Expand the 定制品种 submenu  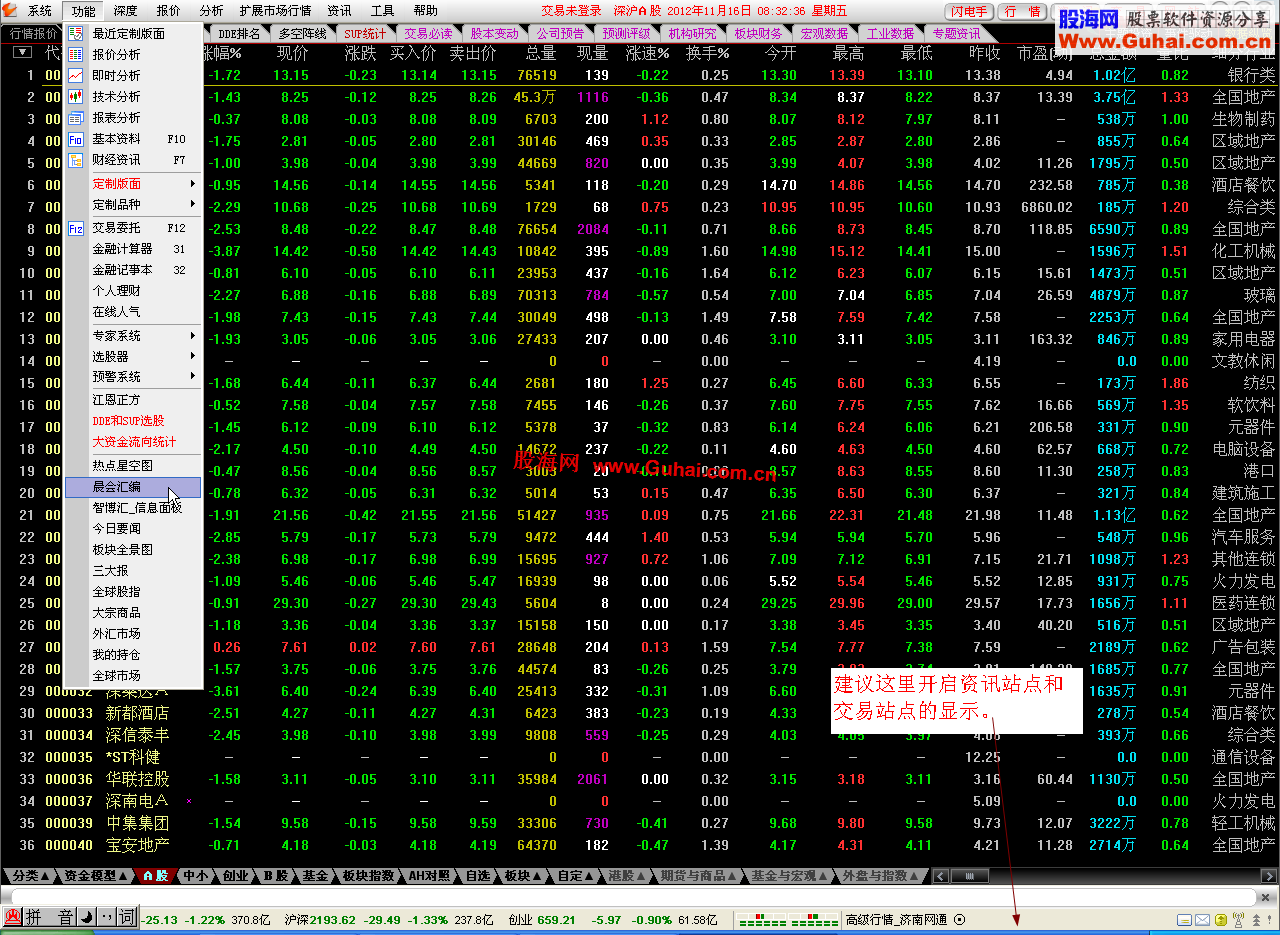(132, 204)
